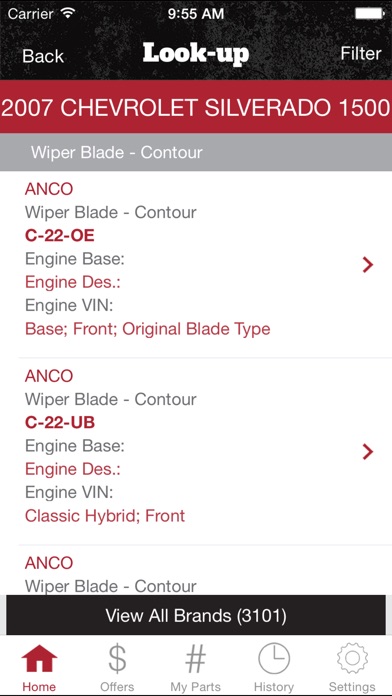Screen dimensions: 392x696
Task: Tap the Look-up title
Action: (196, 54)
